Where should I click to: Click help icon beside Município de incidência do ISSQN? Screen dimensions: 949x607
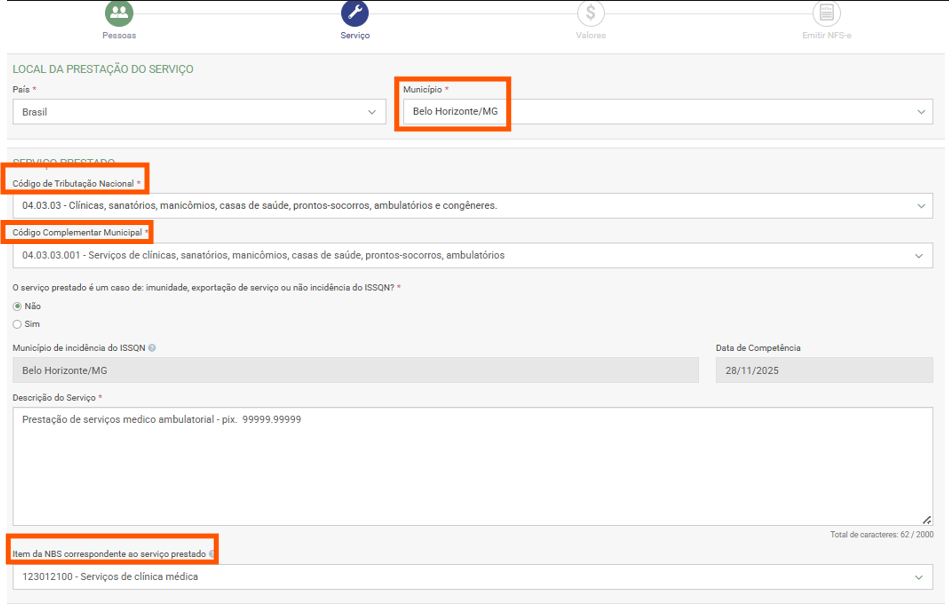pyautogui.click(x=152, y=348)
